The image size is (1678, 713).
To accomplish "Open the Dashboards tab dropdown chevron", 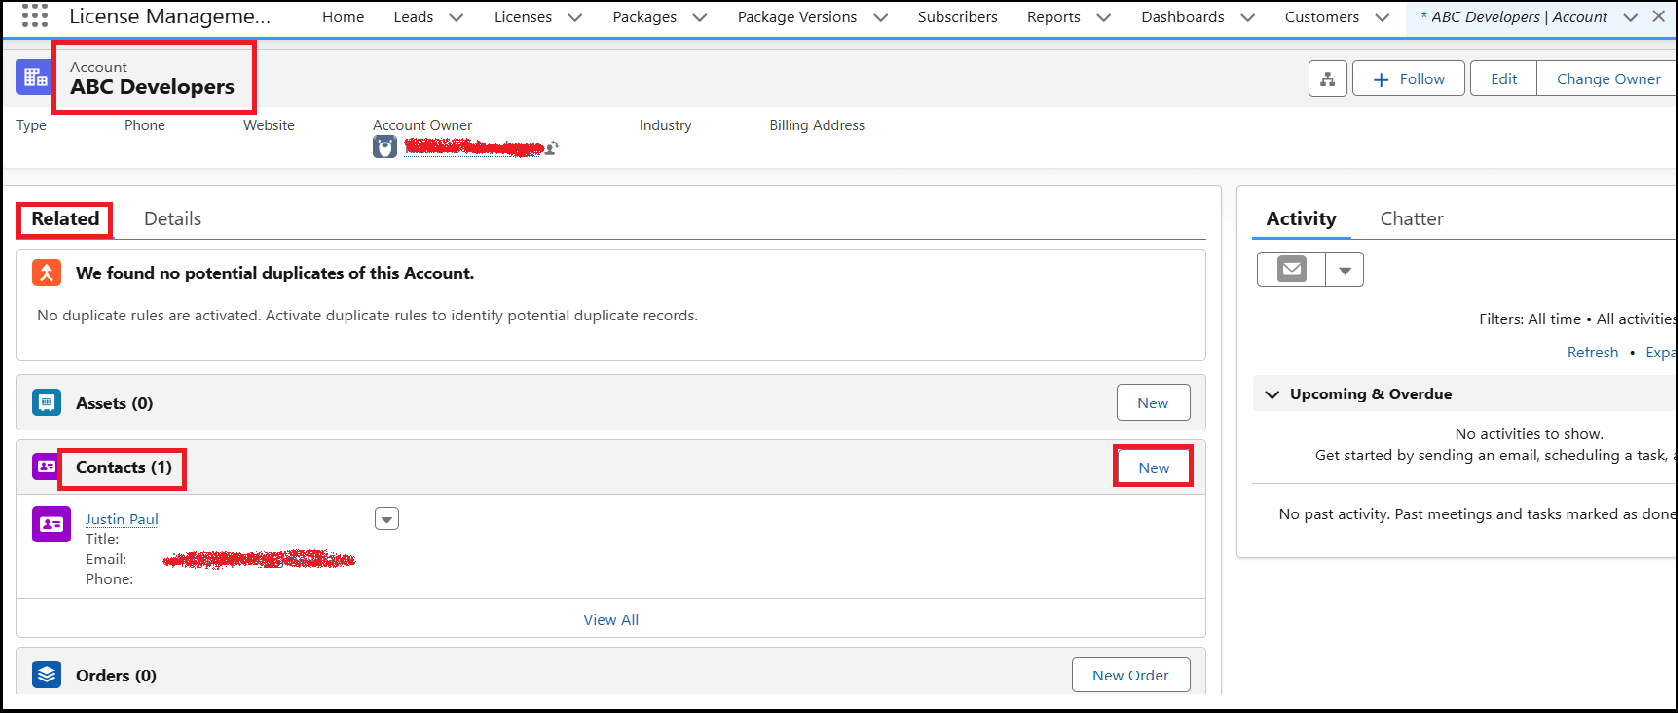I will coord(1247,17).
